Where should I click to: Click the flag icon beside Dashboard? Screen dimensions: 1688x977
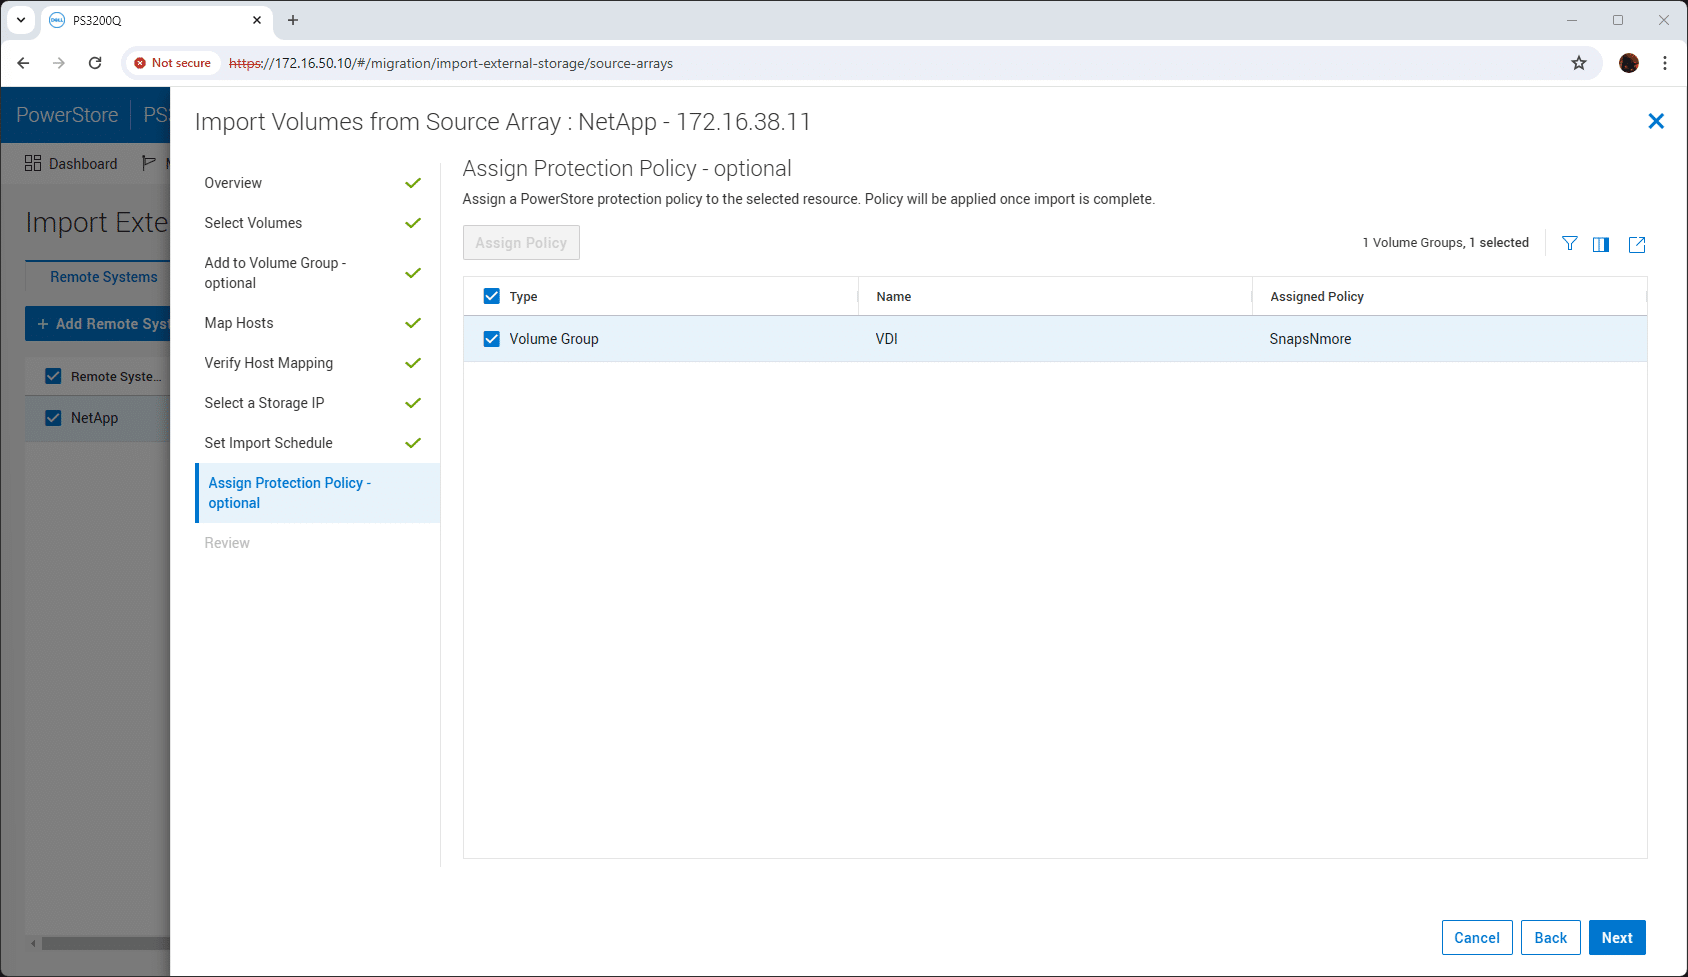(x=148, y=163)
